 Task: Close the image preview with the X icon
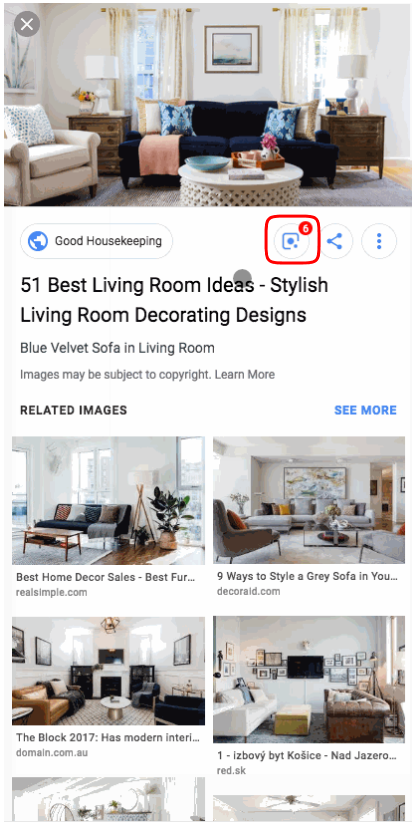point(27,24)
